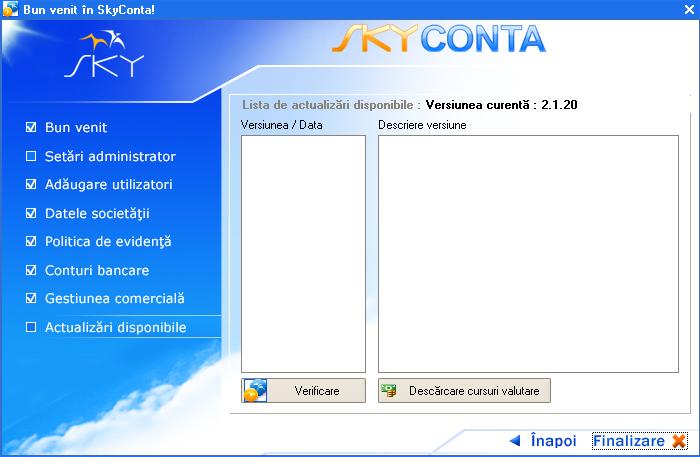Toggle the Gestiunea comercială checkbox
The height and width of the screenshot is (457, 700).
(31, 298)
